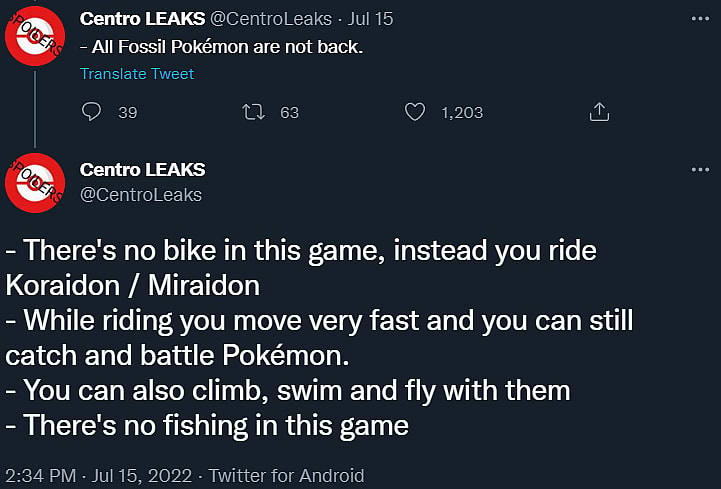The height and width of the screenshot is (489, 721).
Task: Click the avatar beside the Koraidon tweet
Action: click(x=35, y=182)
